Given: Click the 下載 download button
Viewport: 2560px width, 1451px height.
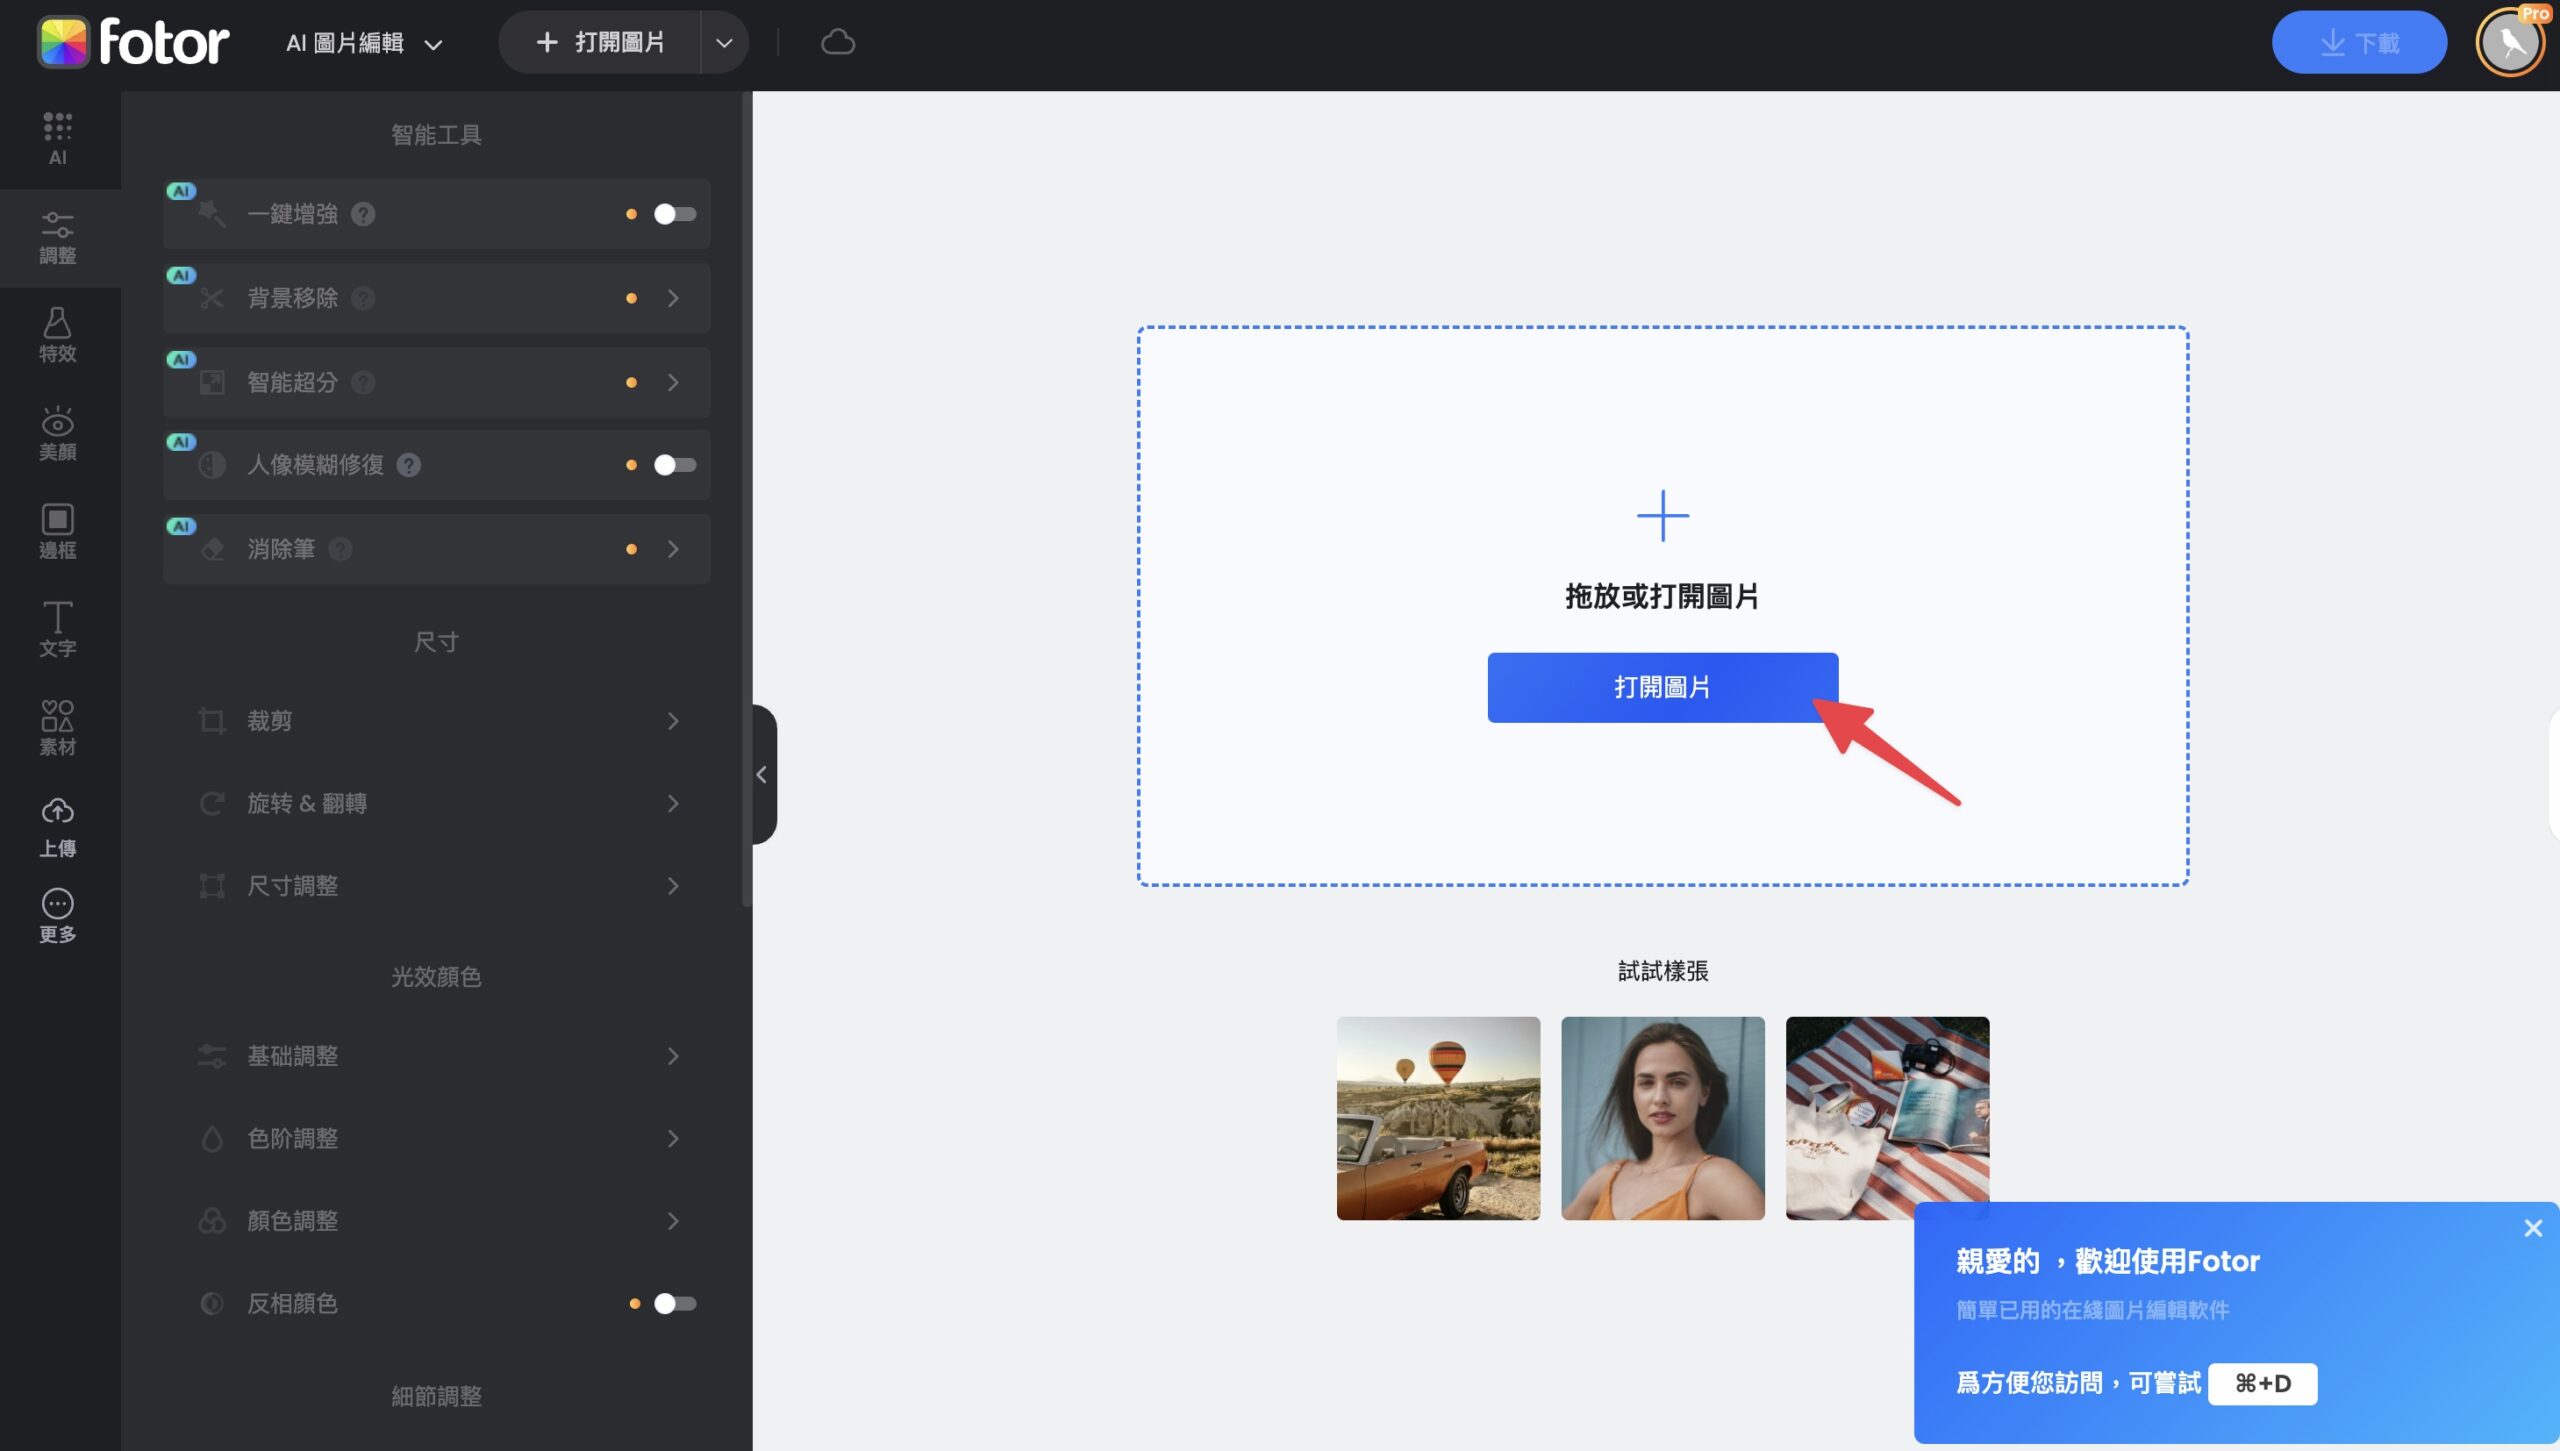Looking at the screenshot, I should click(2359, 43).
